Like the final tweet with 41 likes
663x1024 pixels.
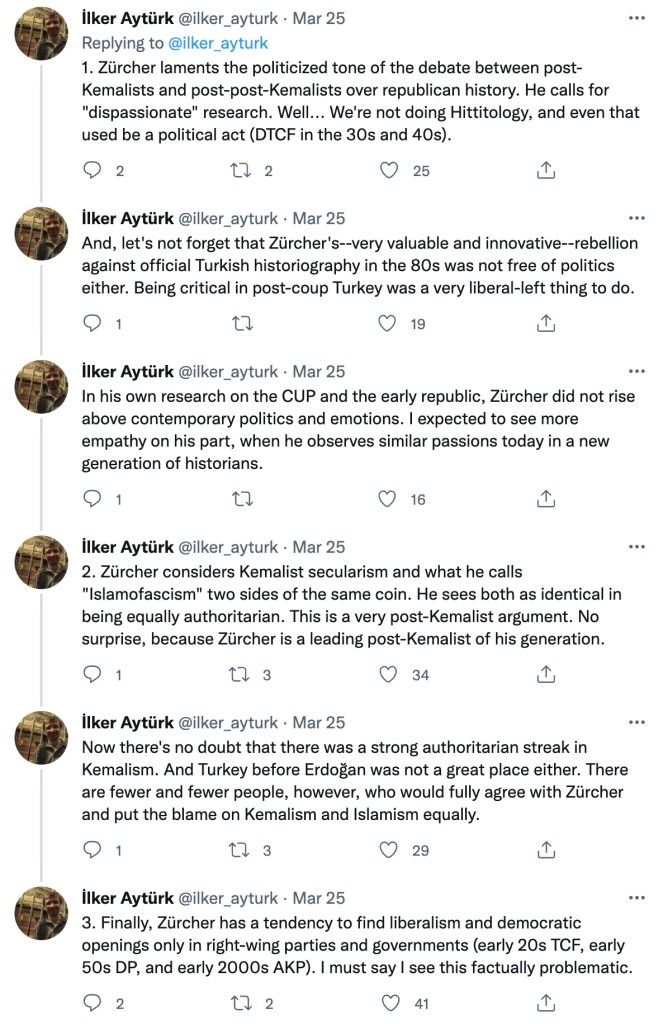coord(391,1003)
